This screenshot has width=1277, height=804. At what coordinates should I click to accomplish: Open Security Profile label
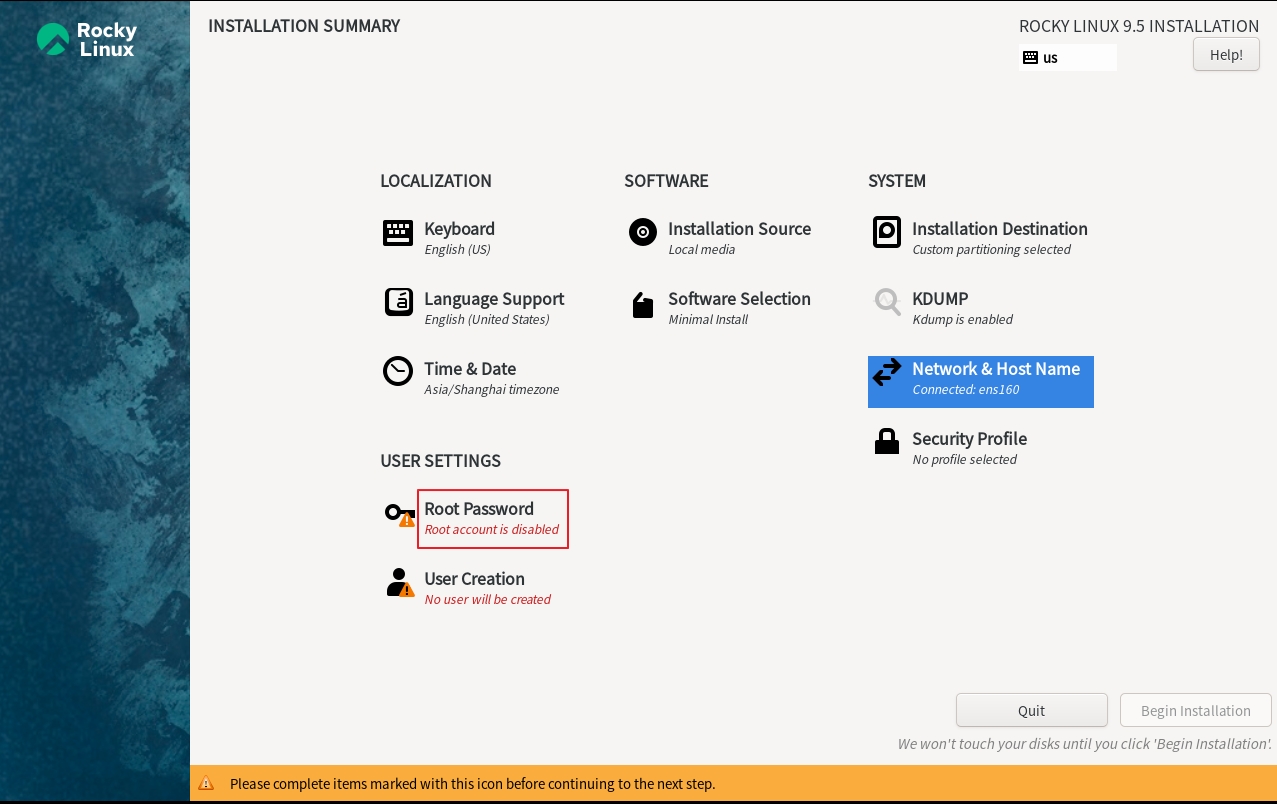coord(969,439)
